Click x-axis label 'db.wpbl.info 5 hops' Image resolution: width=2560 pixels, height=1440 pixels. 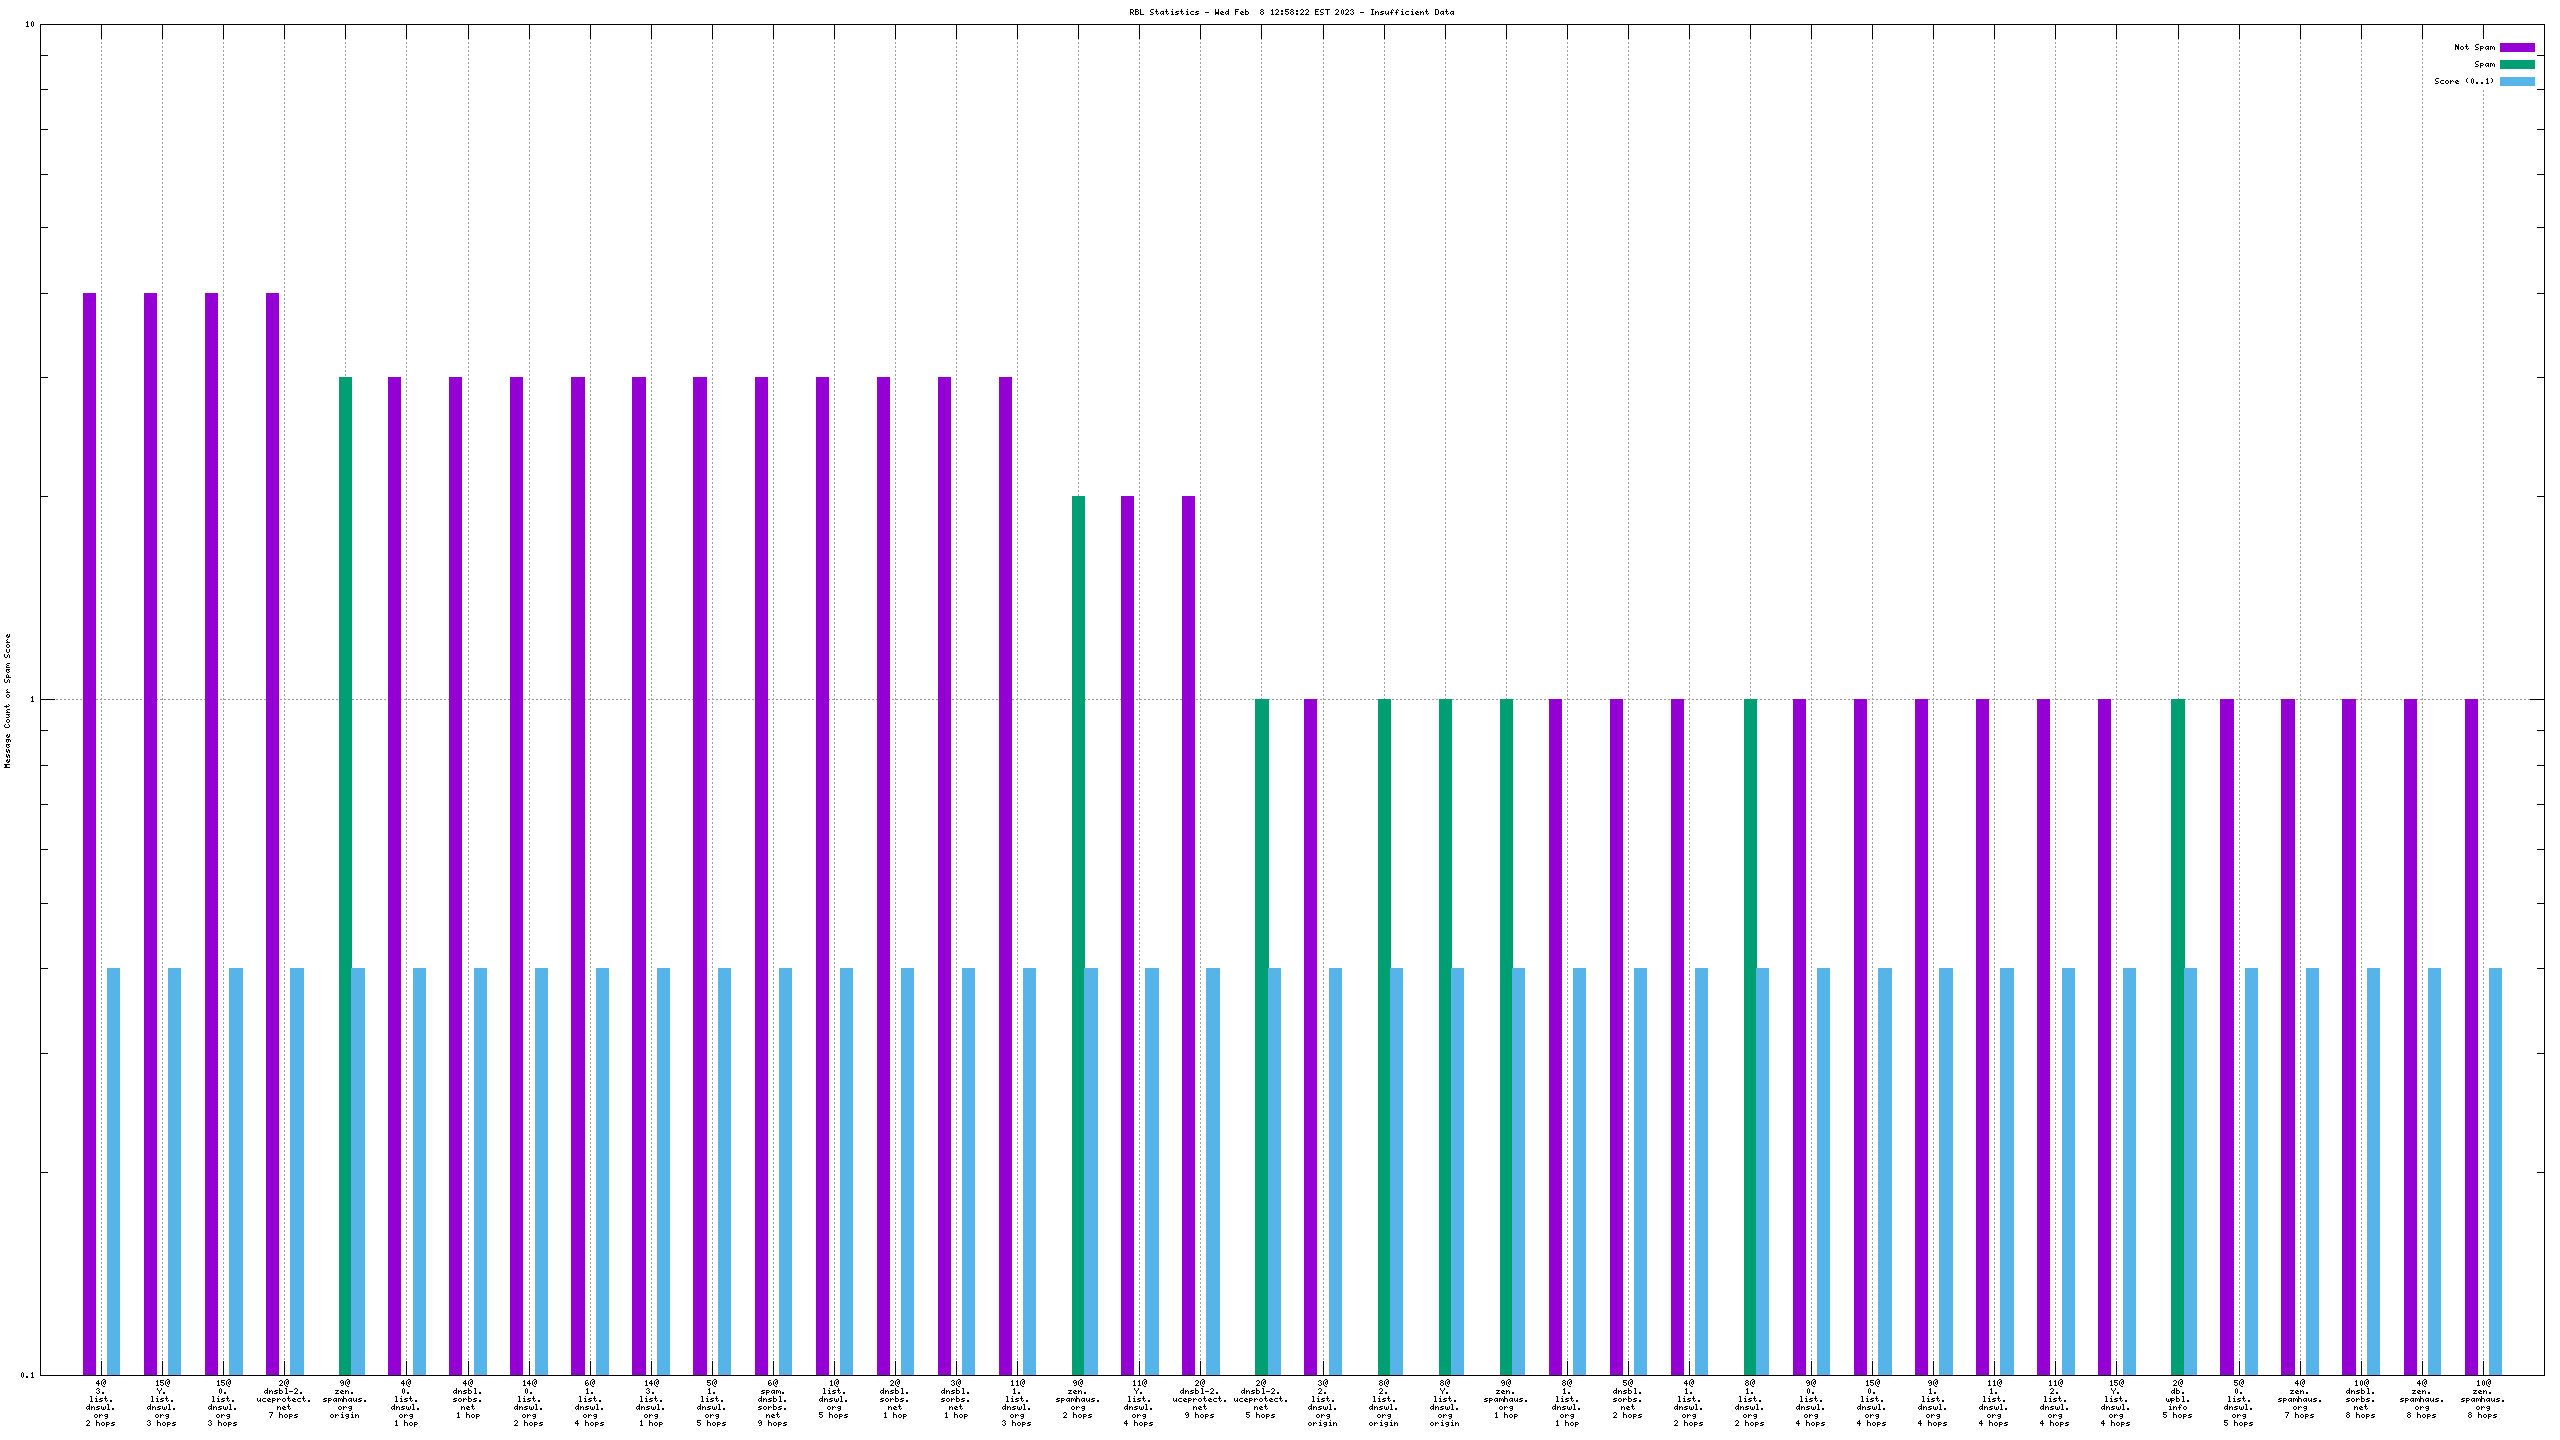pos(2177,1399)
